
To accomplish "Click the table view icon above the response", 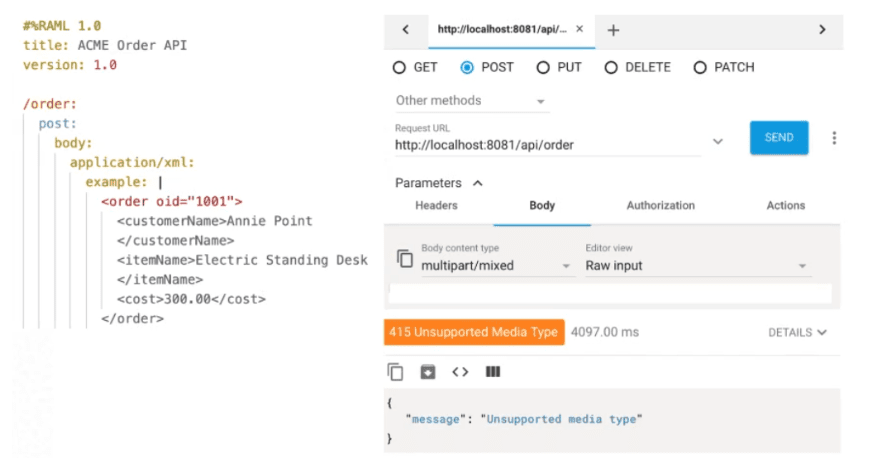I will coord(492,372).
